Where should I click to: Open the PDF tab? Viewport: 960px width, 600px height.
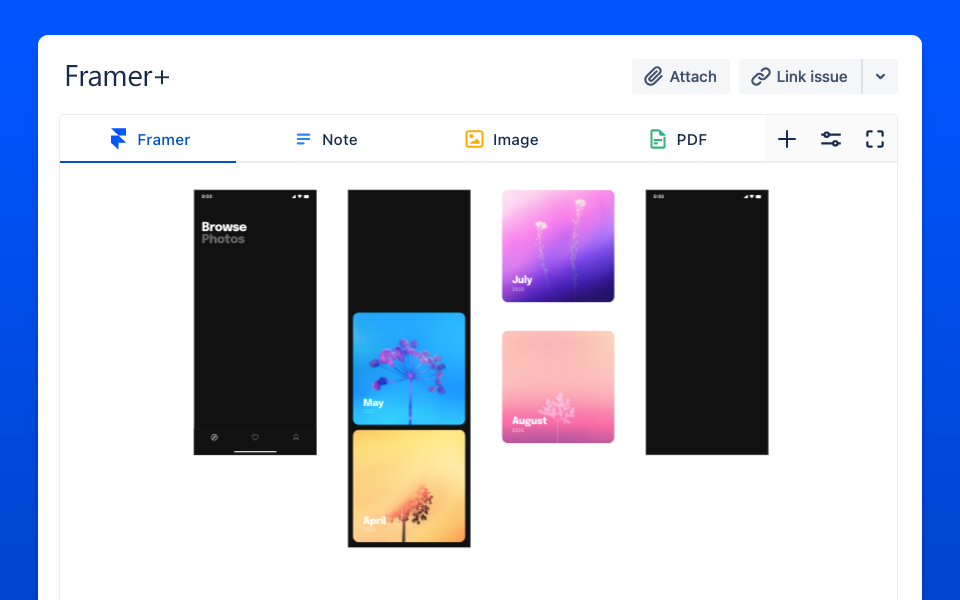click(678, 139)
